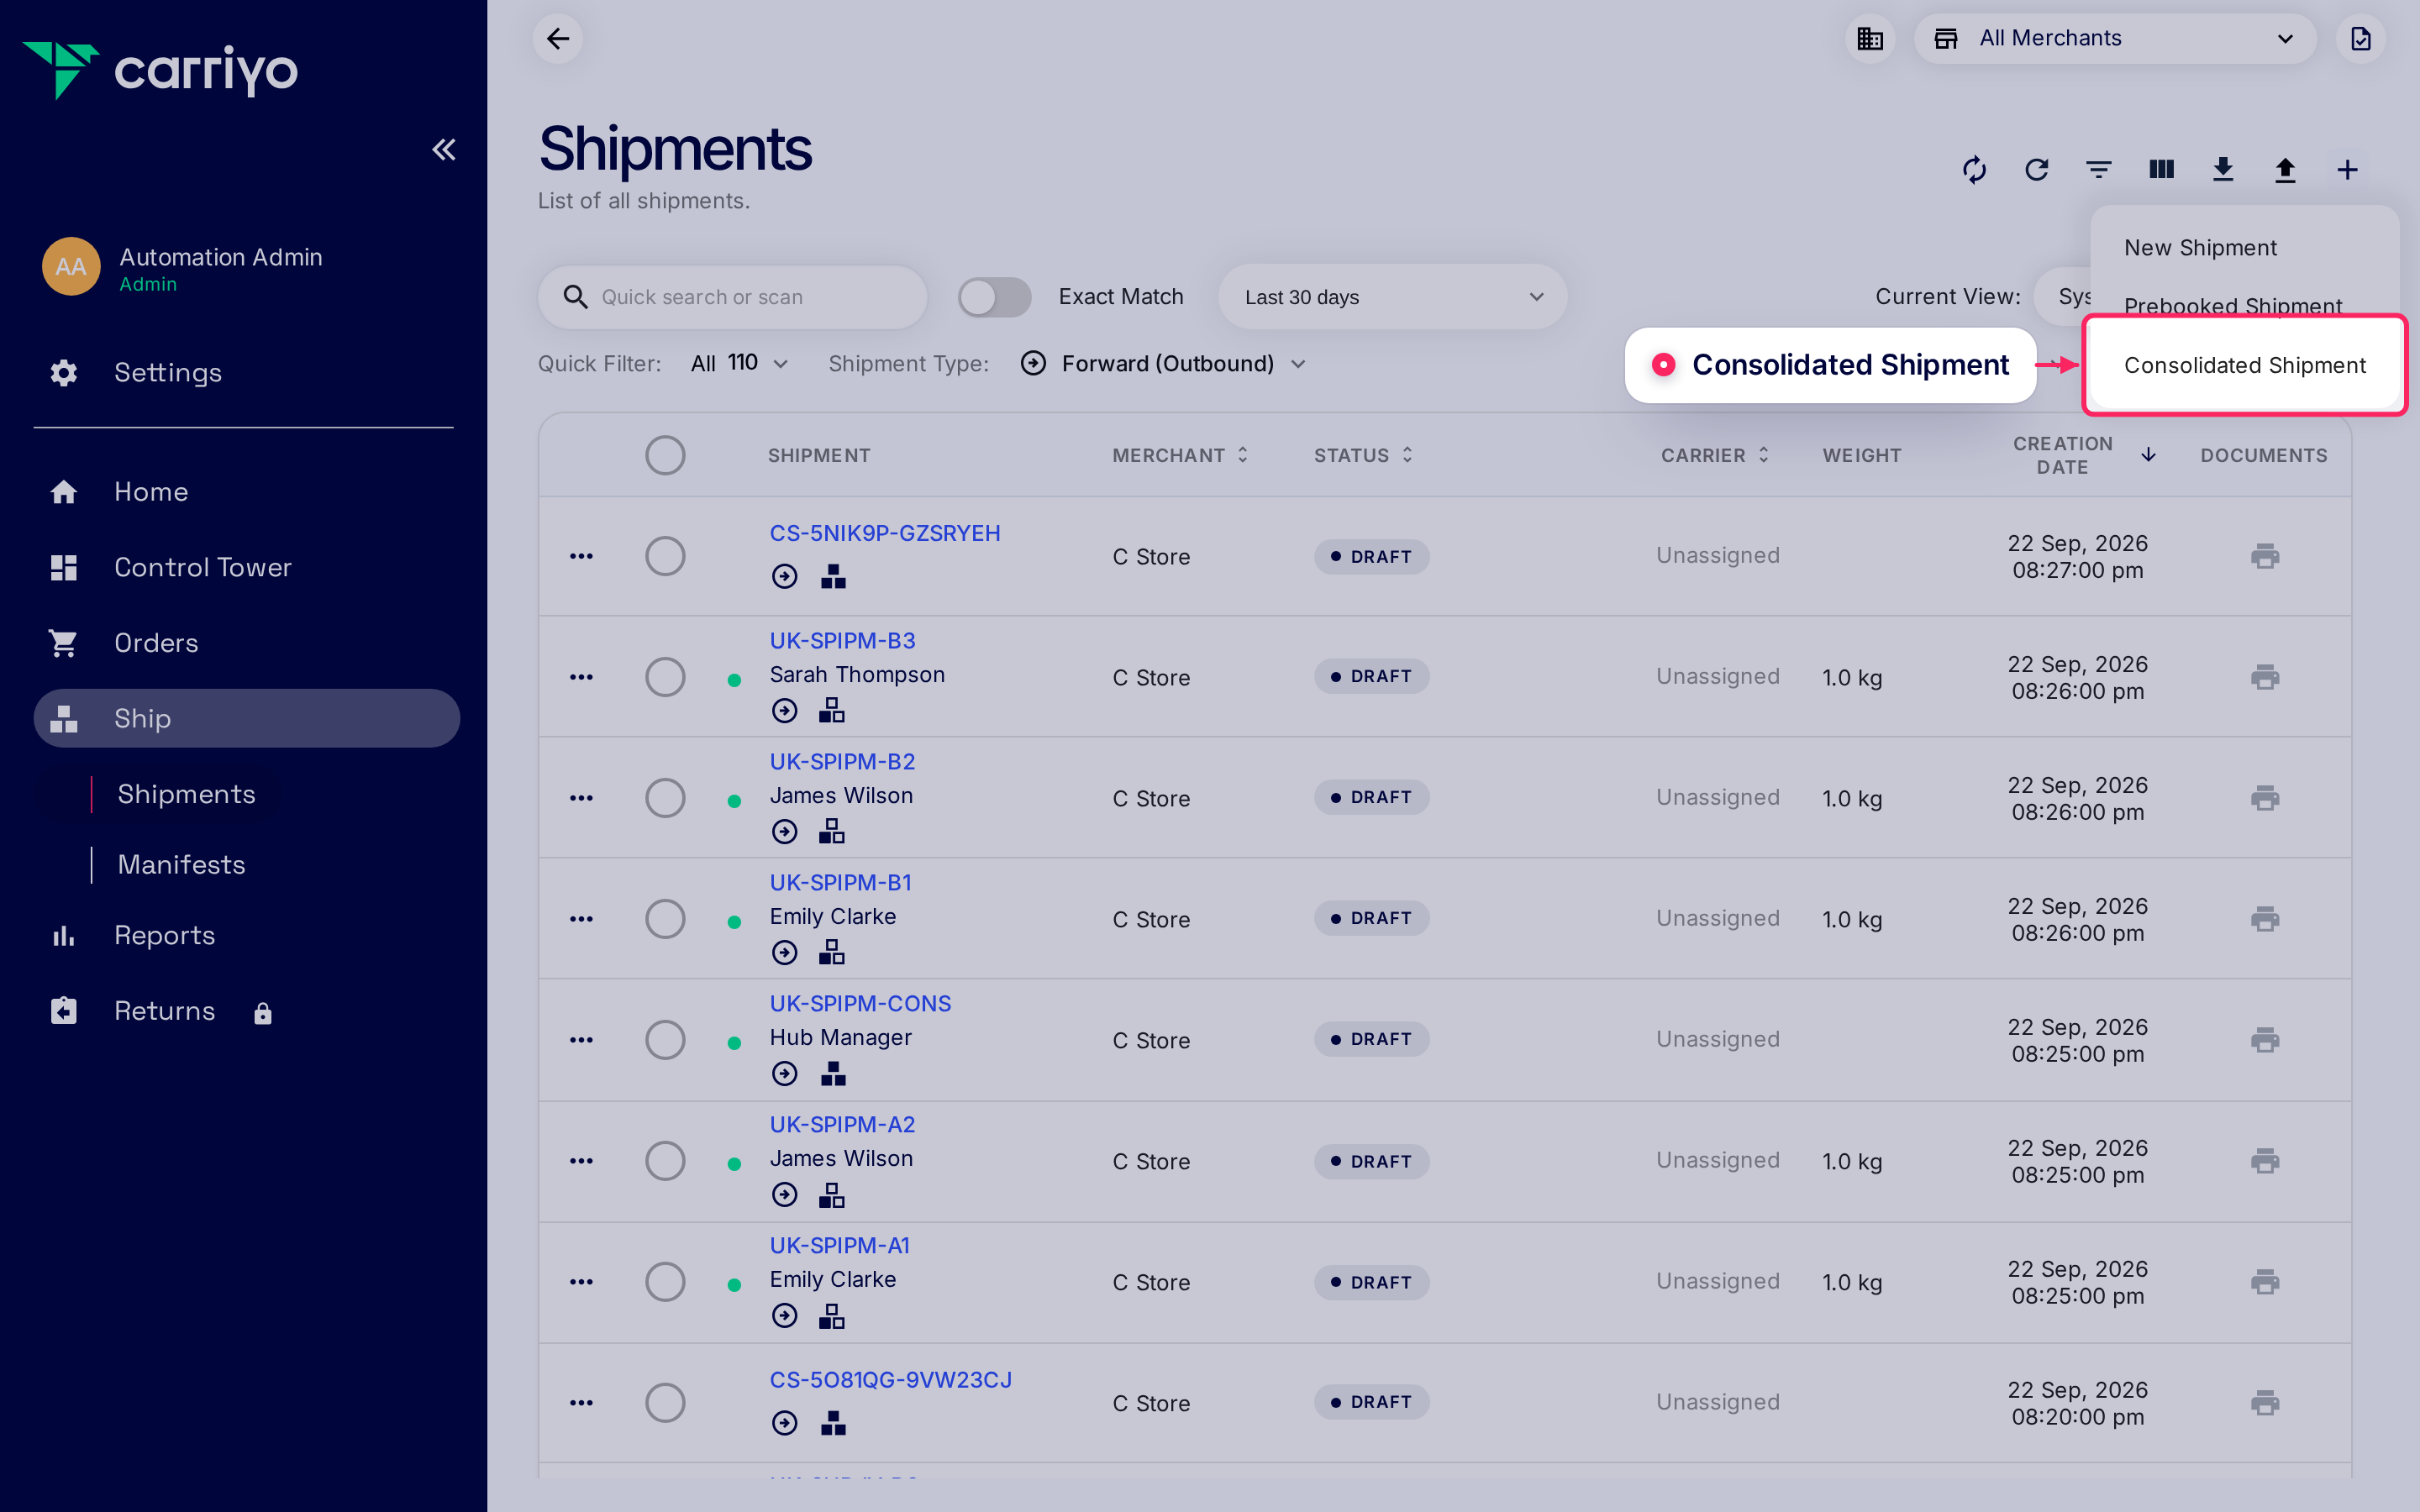Click the Quick search or scan field

click(x=732, y=297)
